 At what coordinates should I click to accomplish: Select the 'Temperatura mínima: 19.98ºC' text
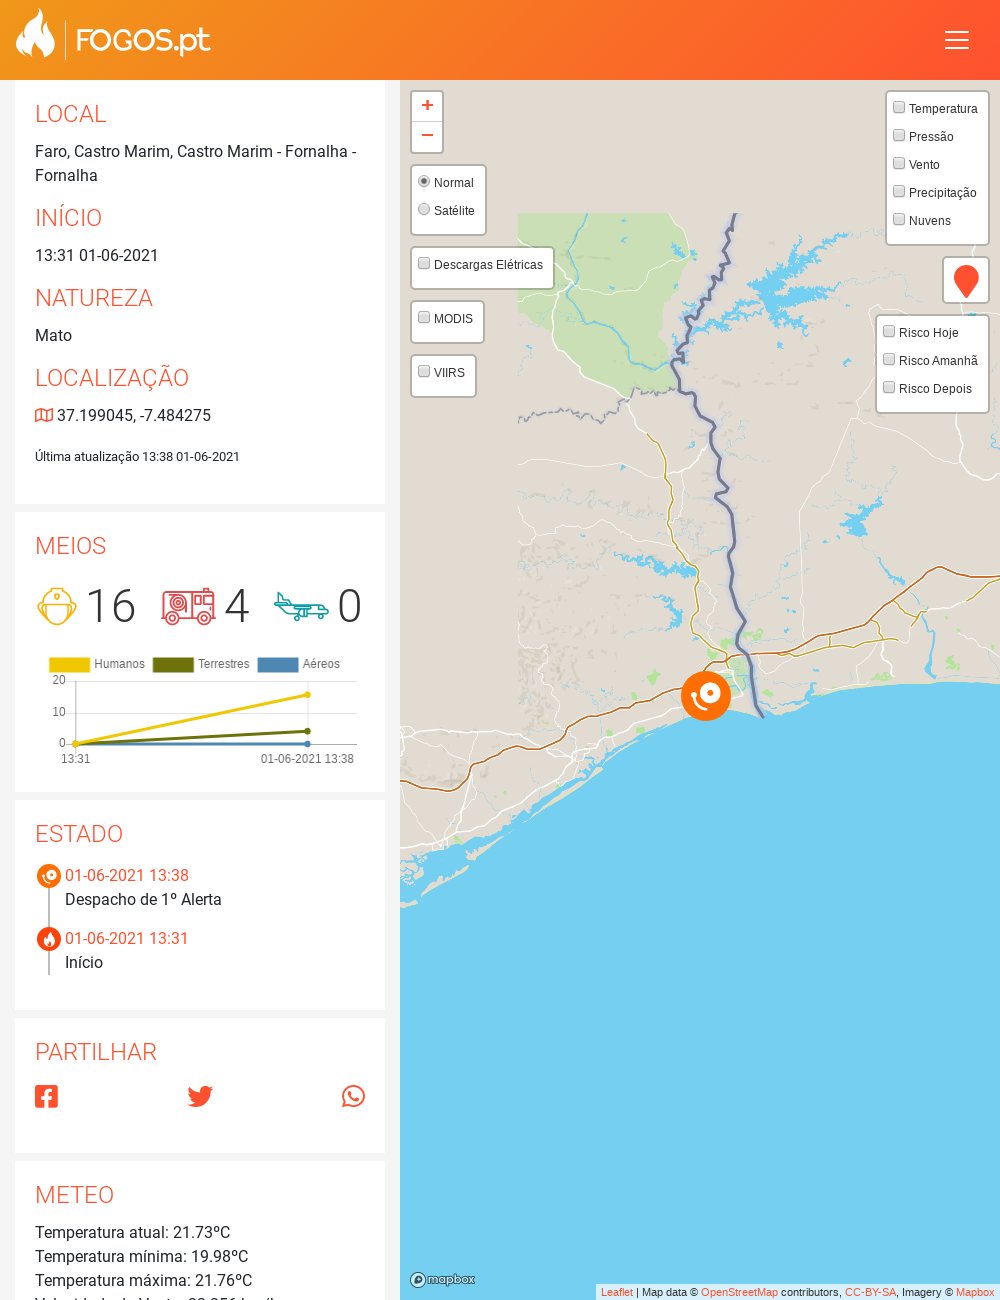(x=141, y=1256)
